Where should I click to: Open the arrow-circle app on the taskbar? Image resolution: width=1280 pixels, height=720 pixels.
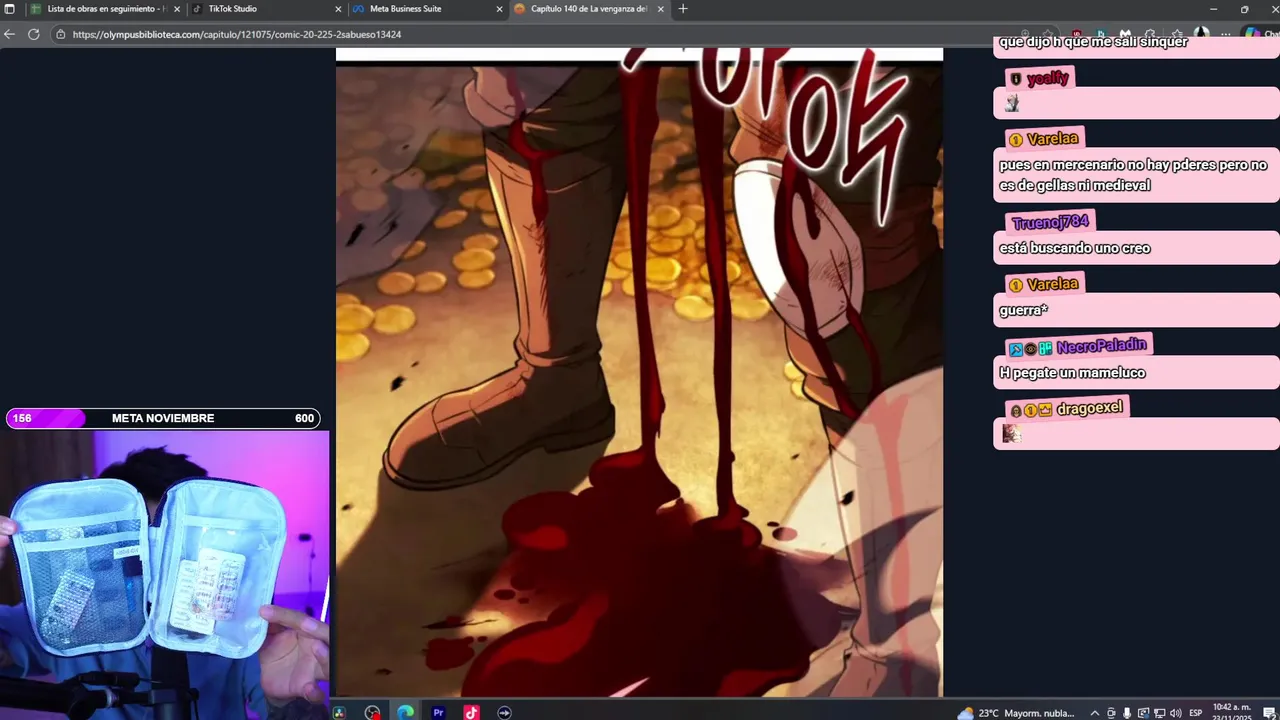point(504,712)
